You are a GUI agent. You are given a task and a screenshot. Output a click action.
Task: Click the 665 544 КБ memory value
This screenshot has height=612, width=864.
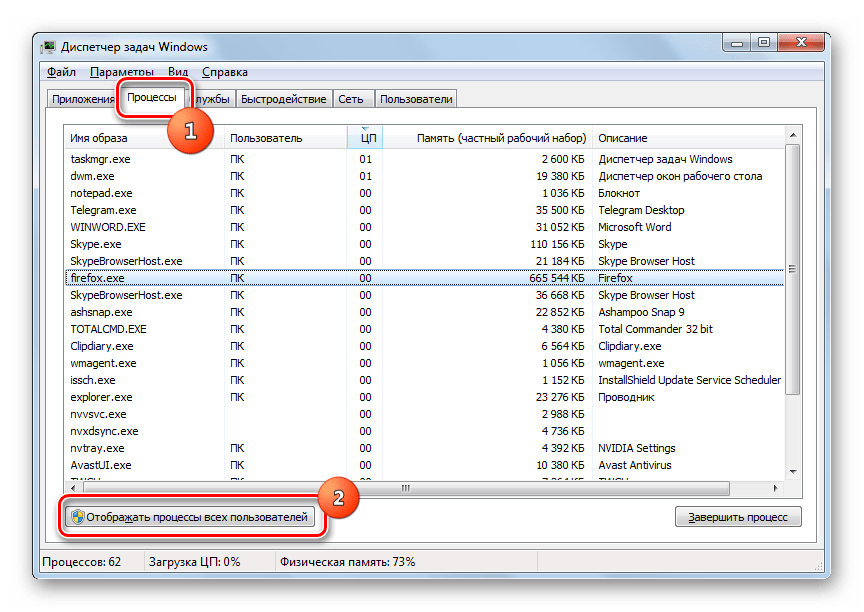(x=557, y=278)
